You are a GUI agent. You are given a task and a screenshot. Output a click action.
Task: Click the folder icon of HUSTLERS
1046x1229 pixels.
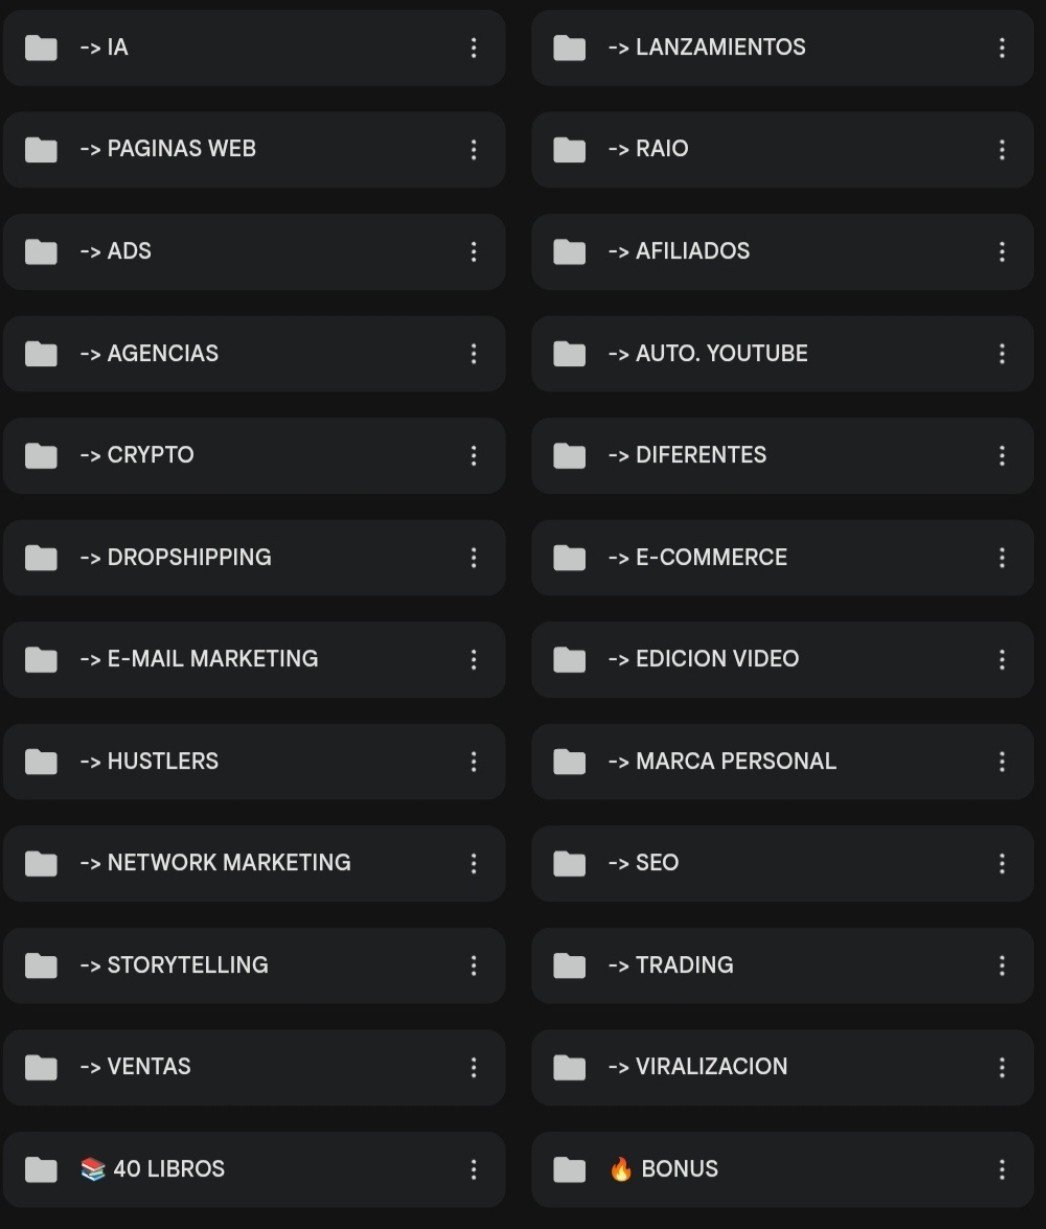point(41,762)
